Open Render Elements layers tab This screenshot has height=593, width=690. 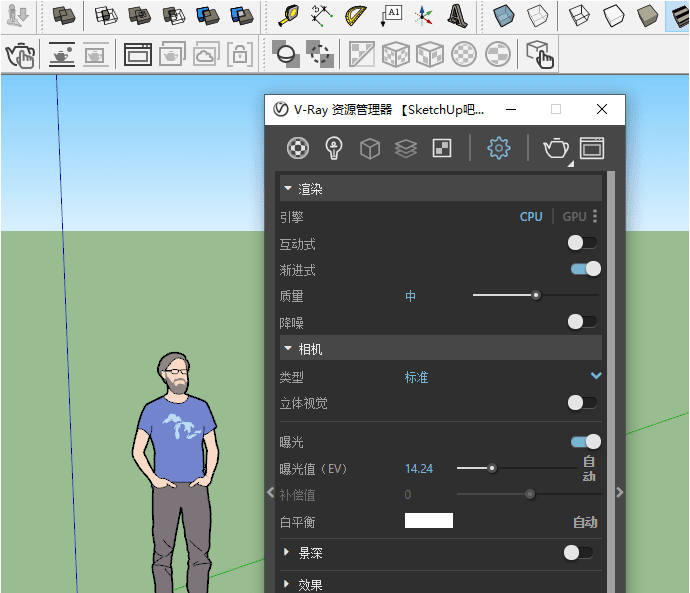(x=406, y=148)
